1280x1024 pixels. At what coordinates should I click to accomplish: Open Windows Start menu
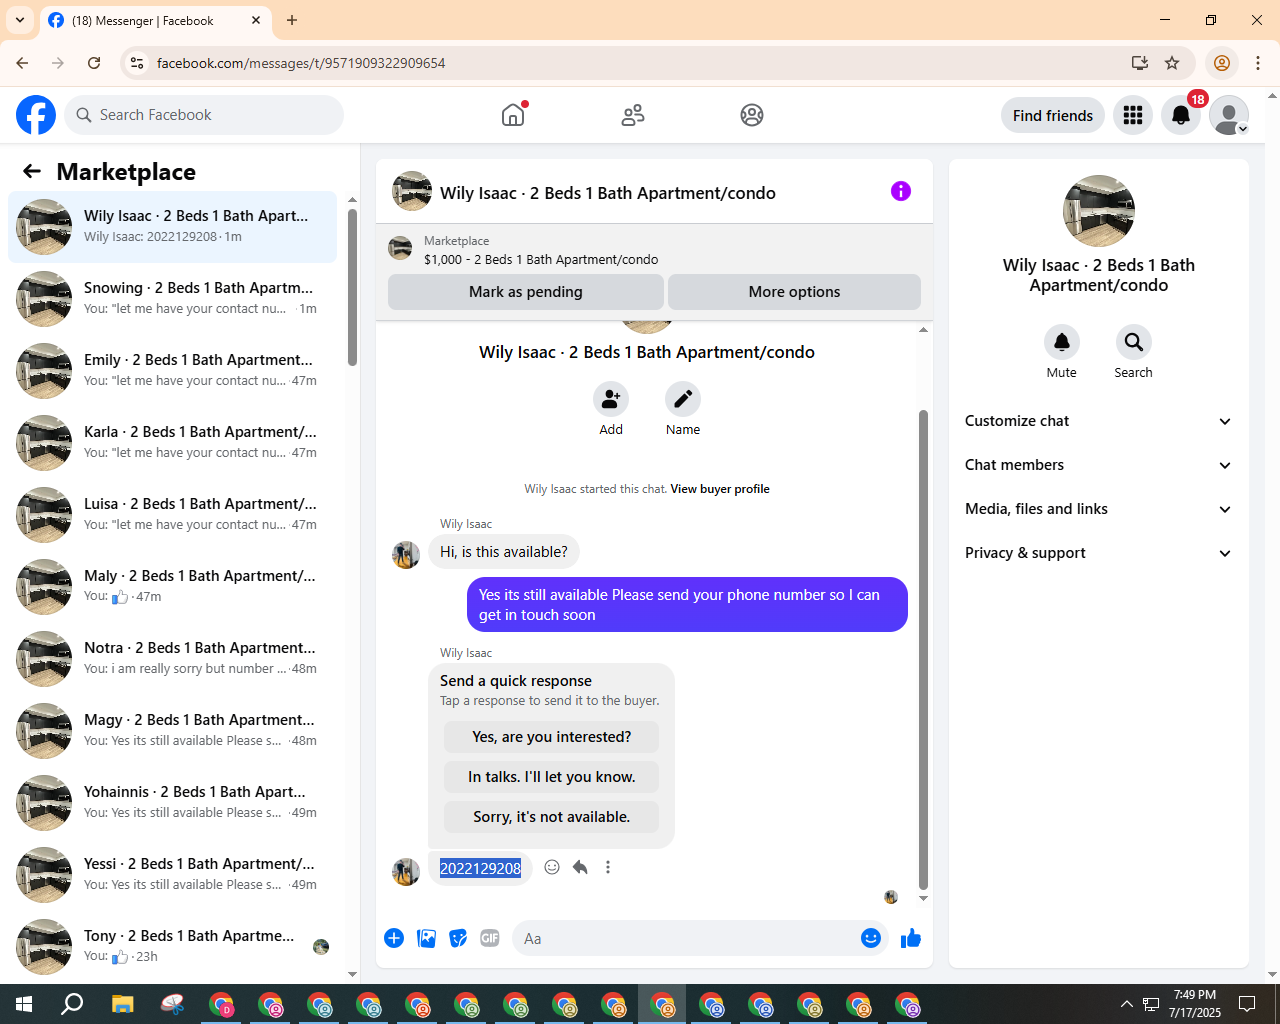point(24,1004)
